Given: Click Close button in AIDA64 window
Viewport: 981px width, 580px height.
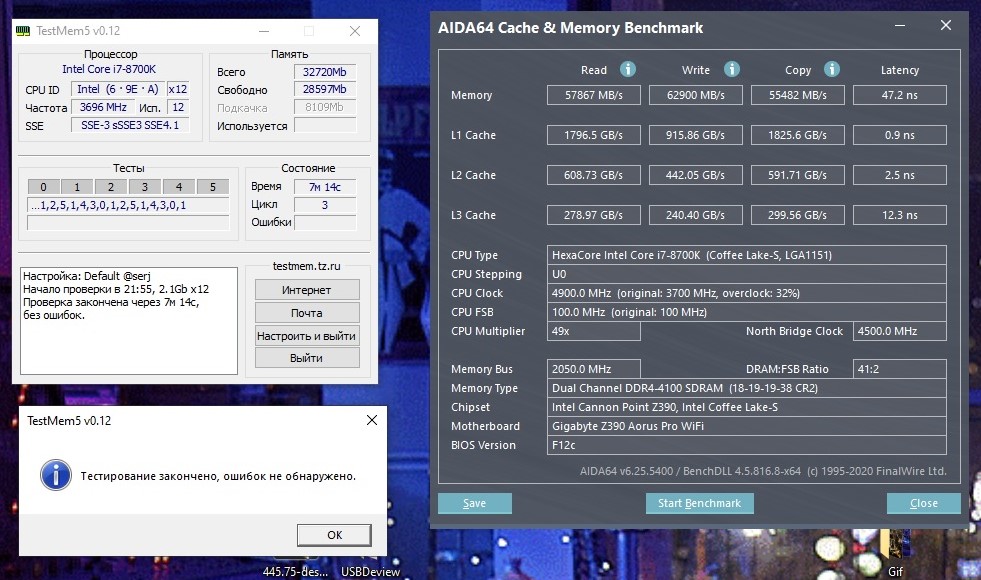Looking at the screenshot, I should tap(923, 503).
